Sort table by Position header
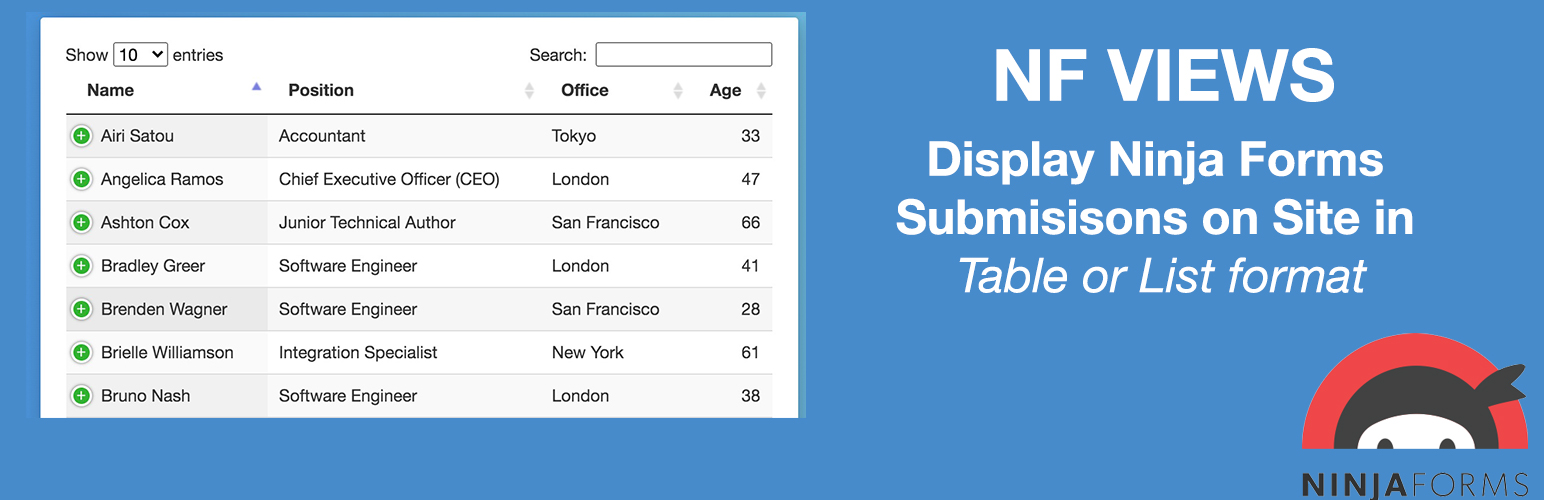The height and width of the screenshot is (500, 1544). (321, 90)
